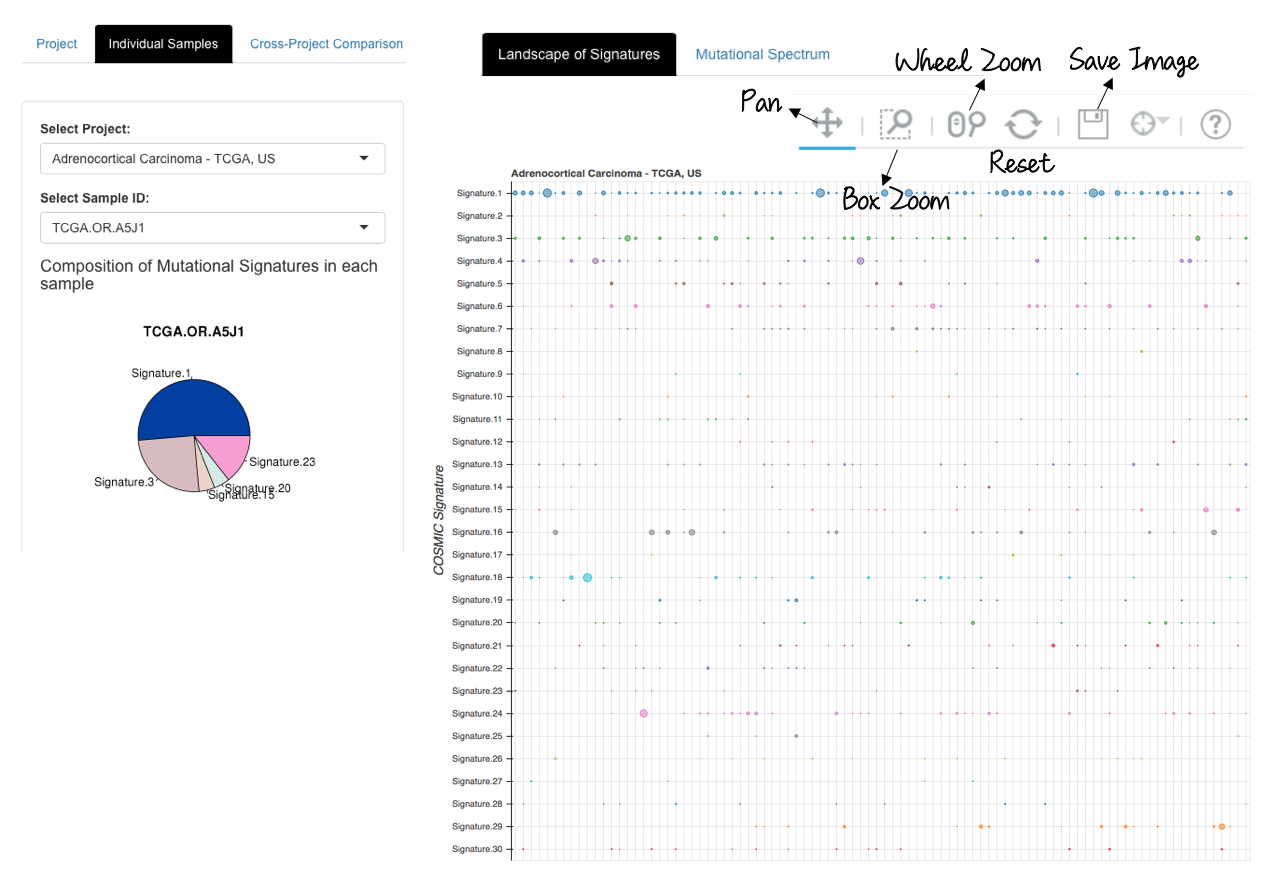Click the Signature.16 y-axis label
Image resolution: width=1286 pixels, height=896 pixels.
coord(476,532)
